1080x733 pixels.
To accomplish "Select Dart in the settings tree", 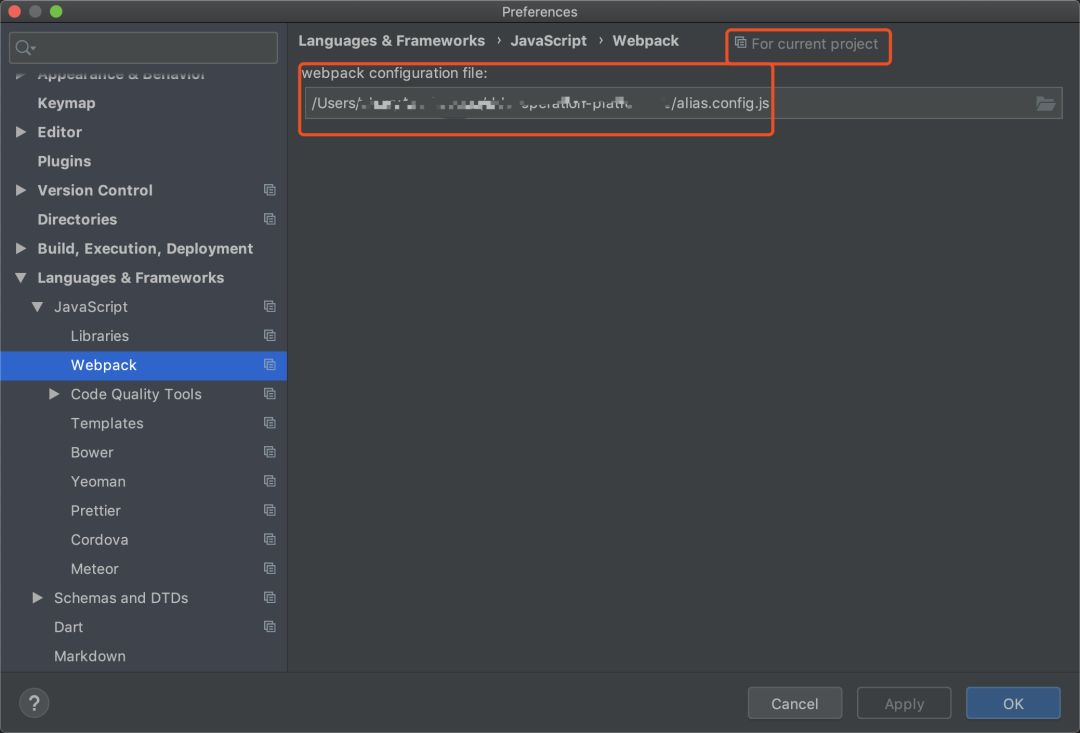I will point(68,627).
